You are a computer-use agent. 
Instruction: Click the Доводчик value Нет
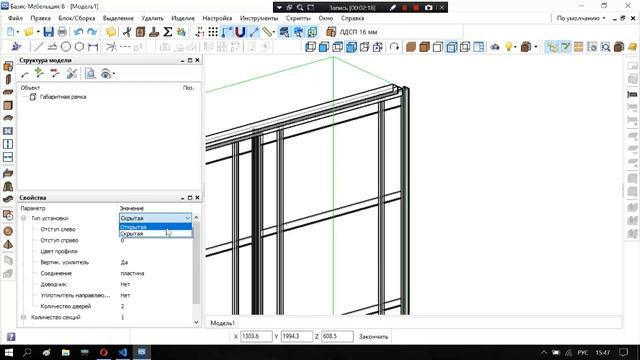pyautogui.click(x=125, y=284)
